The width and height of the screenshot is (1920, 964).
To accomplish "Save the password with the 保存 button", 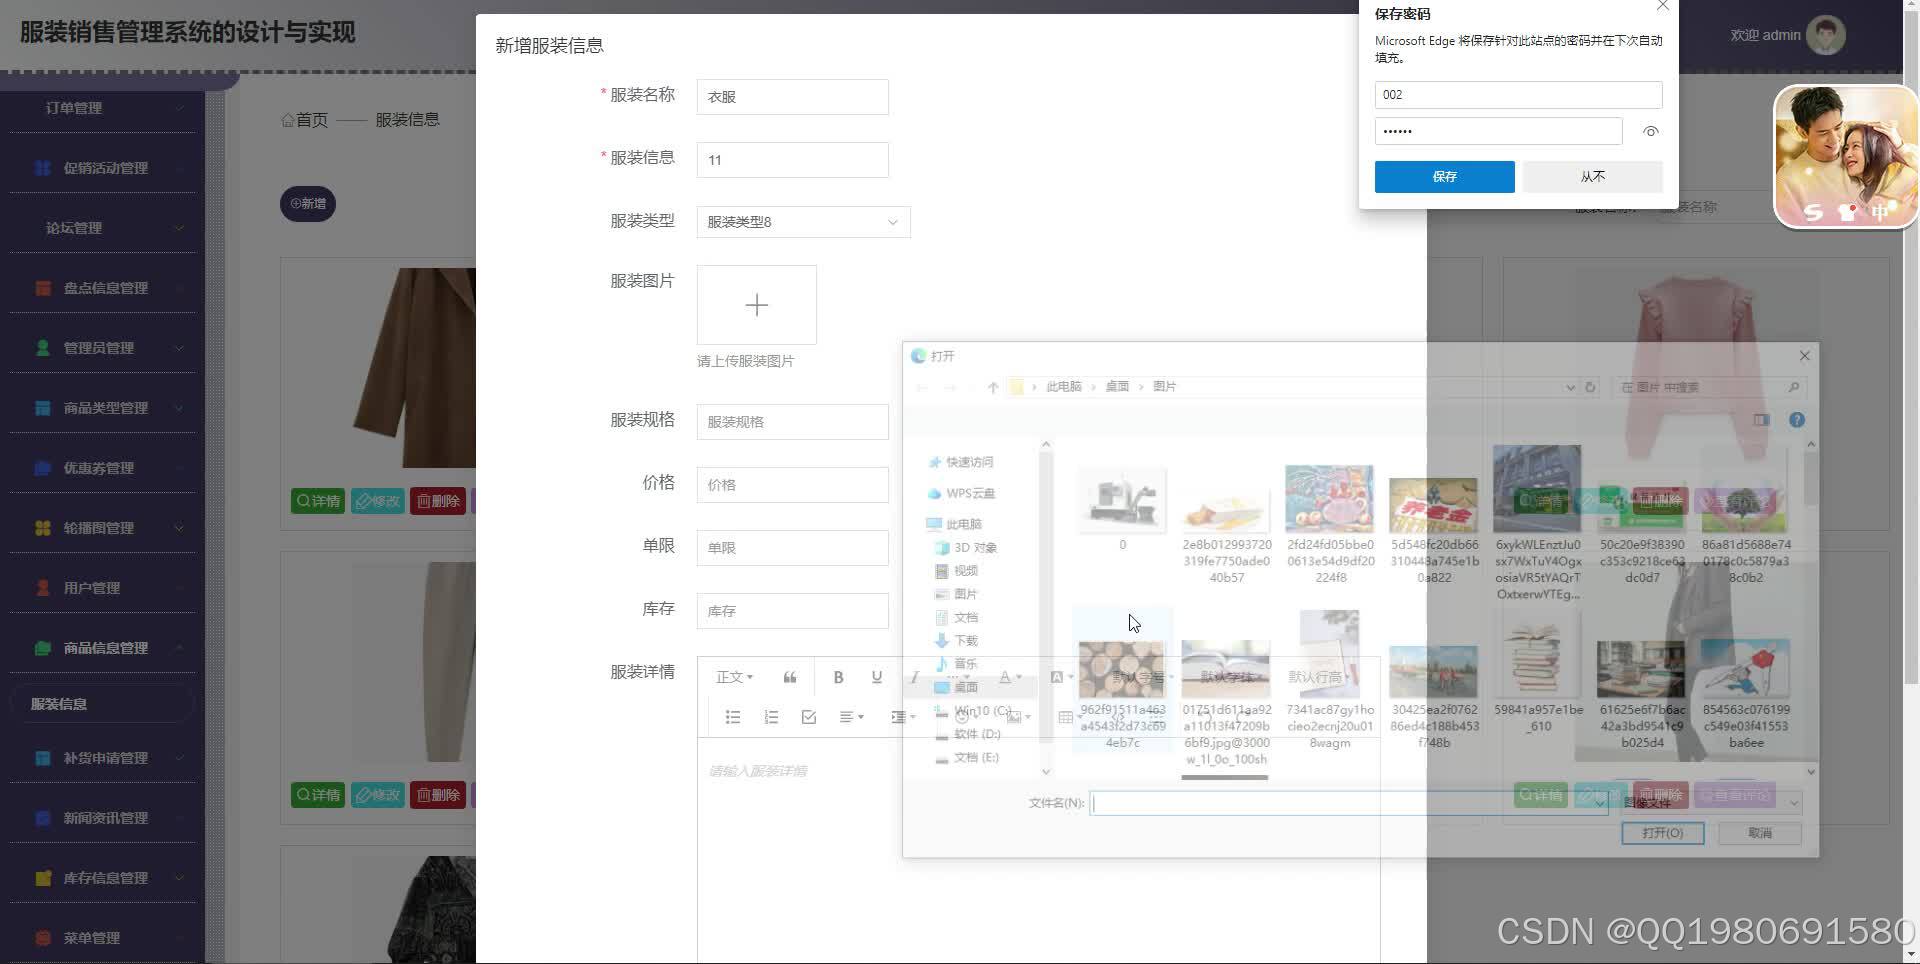I will click(1444, 176).
